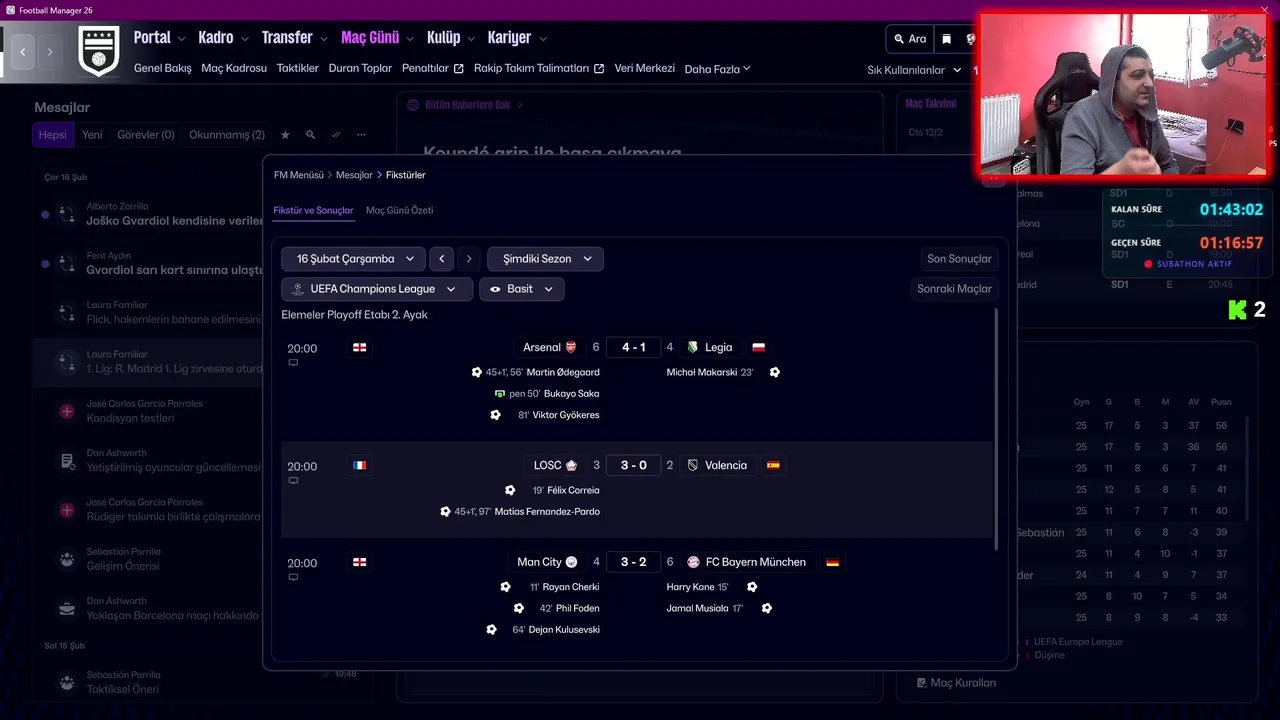Open the Kariyer menu
This screenshot has width=1280, height=720.
509,38
